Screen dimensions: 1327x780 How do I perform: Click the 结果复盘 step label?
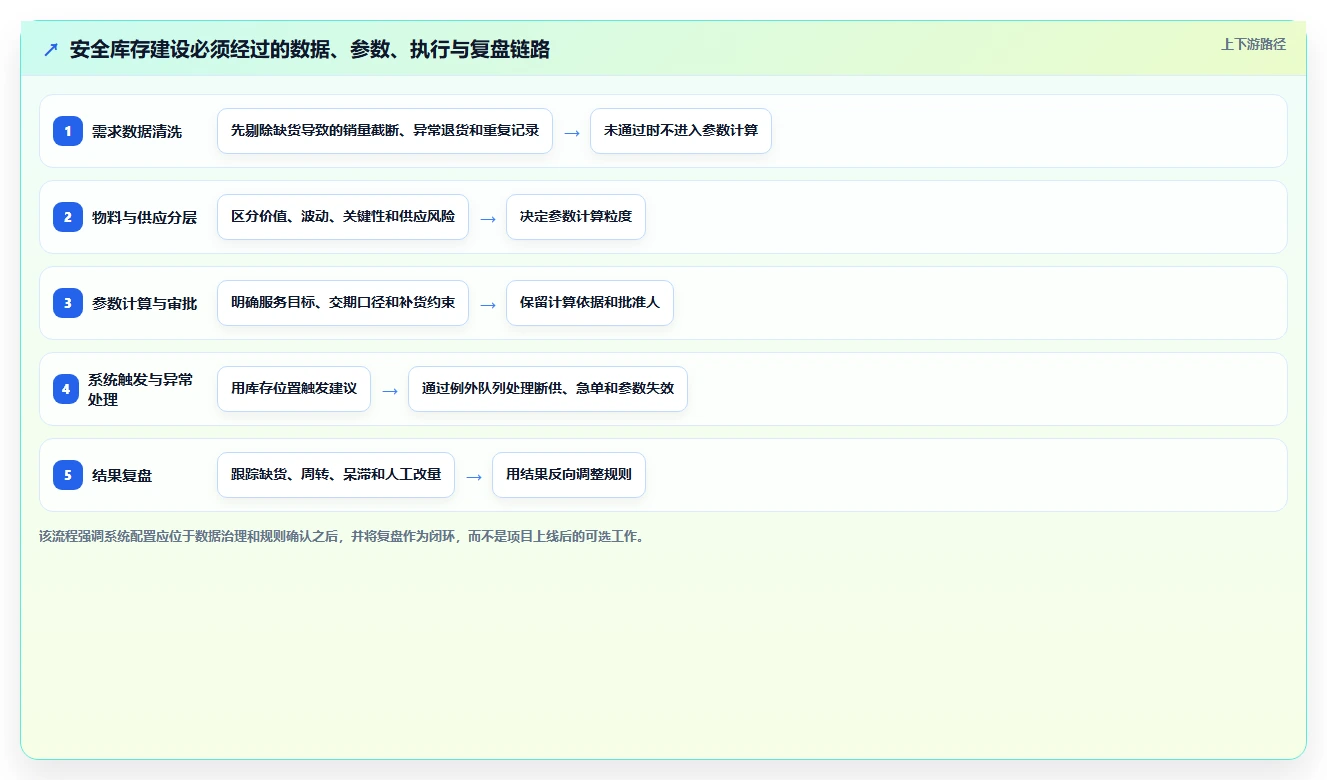tap(122, 475)
